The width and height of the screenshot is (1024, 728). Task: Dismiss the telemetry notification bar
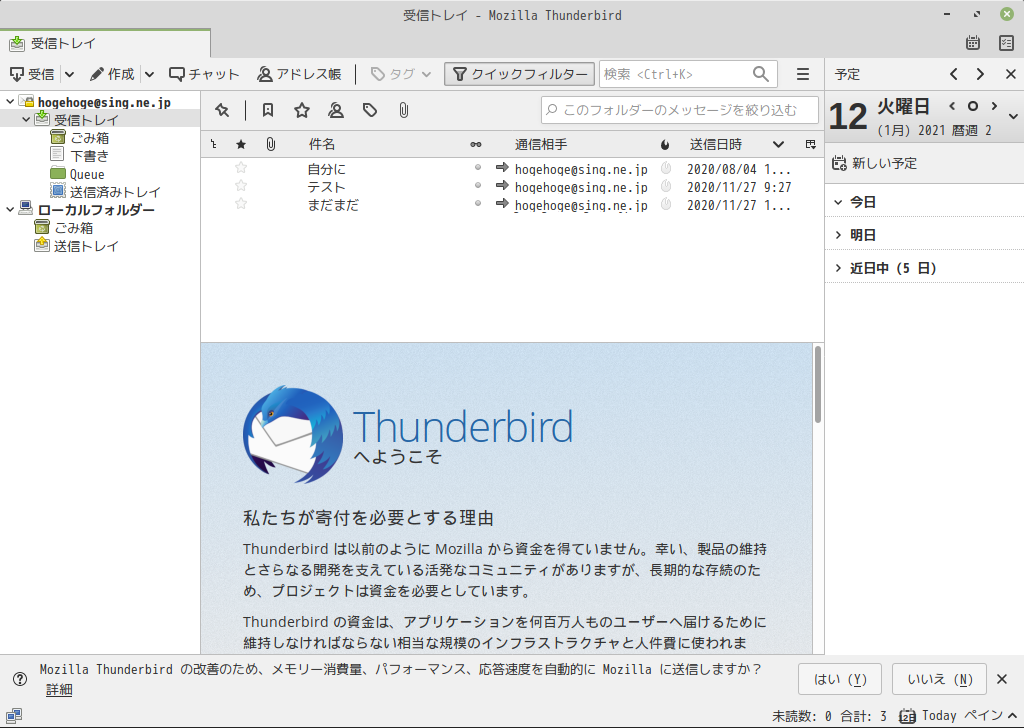1002,679
